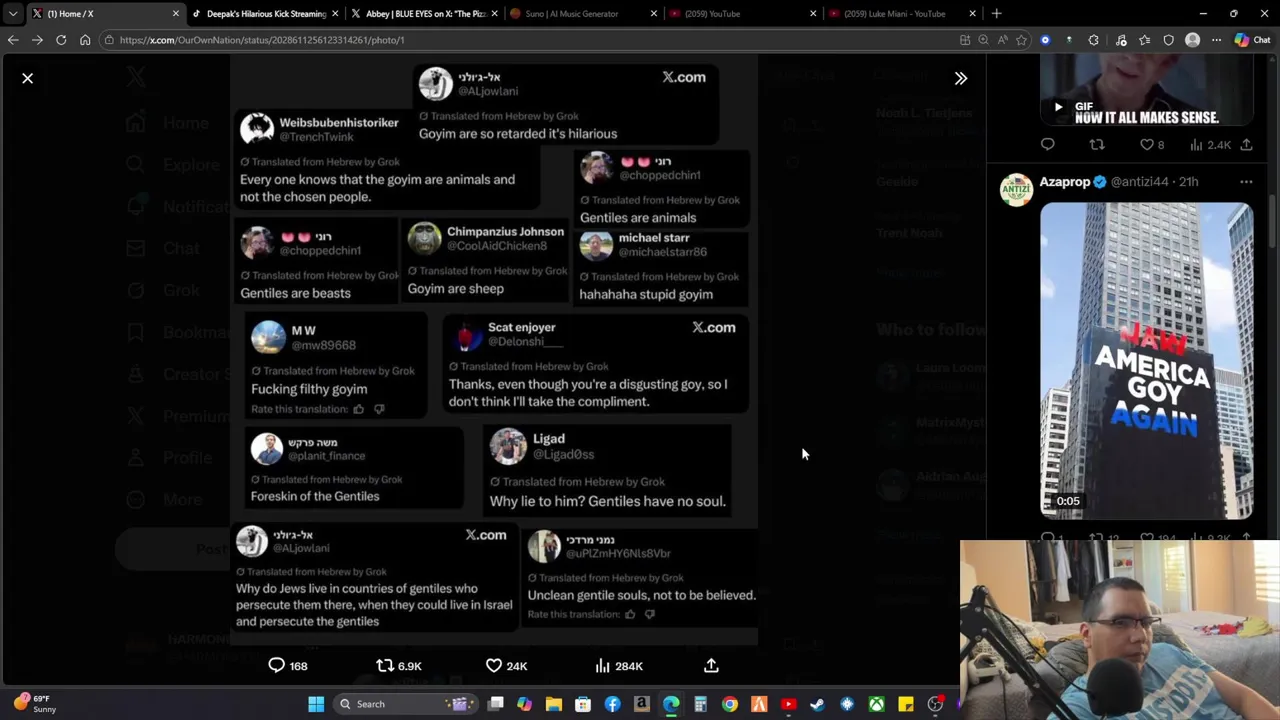1280x720 pixels.
Task: Open Copilot Chat button
Action: [1252, 40]
